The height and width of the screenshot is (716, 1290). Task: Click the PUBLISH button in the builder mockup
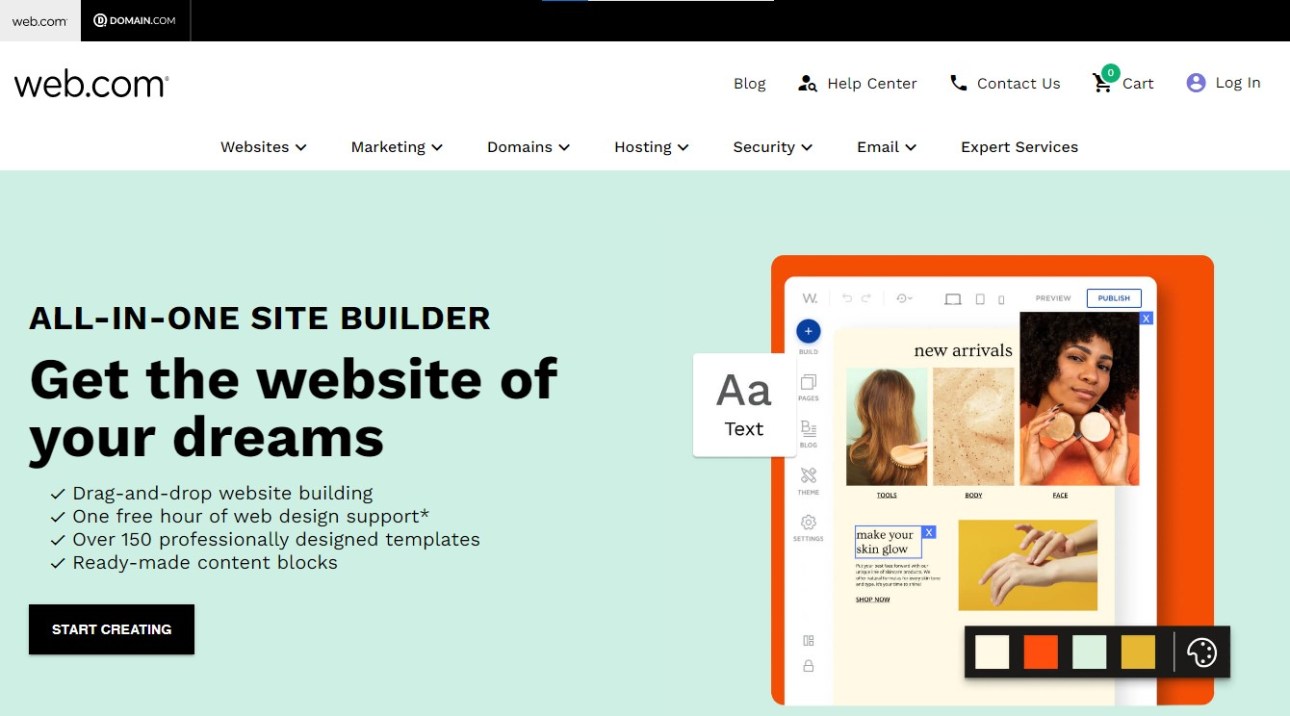click(x=1114, y=298)
